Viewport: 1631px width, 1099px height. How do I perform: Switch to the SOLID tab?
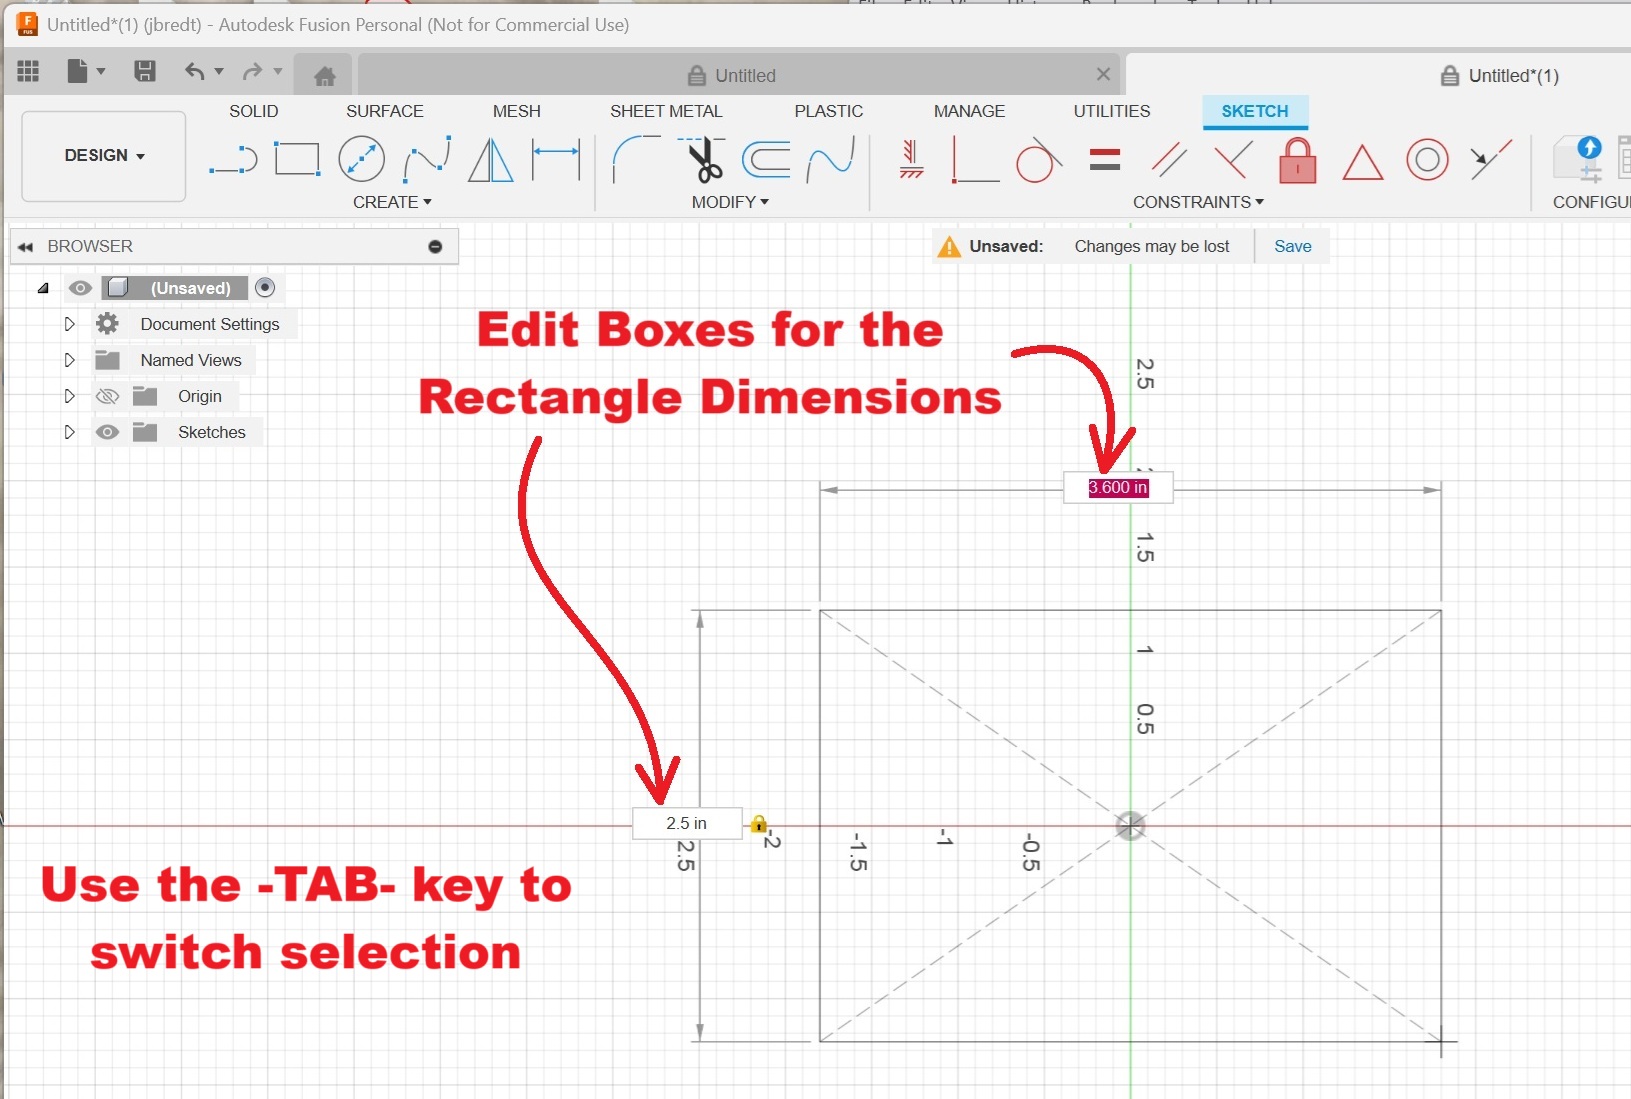click(x=254, y=111)
